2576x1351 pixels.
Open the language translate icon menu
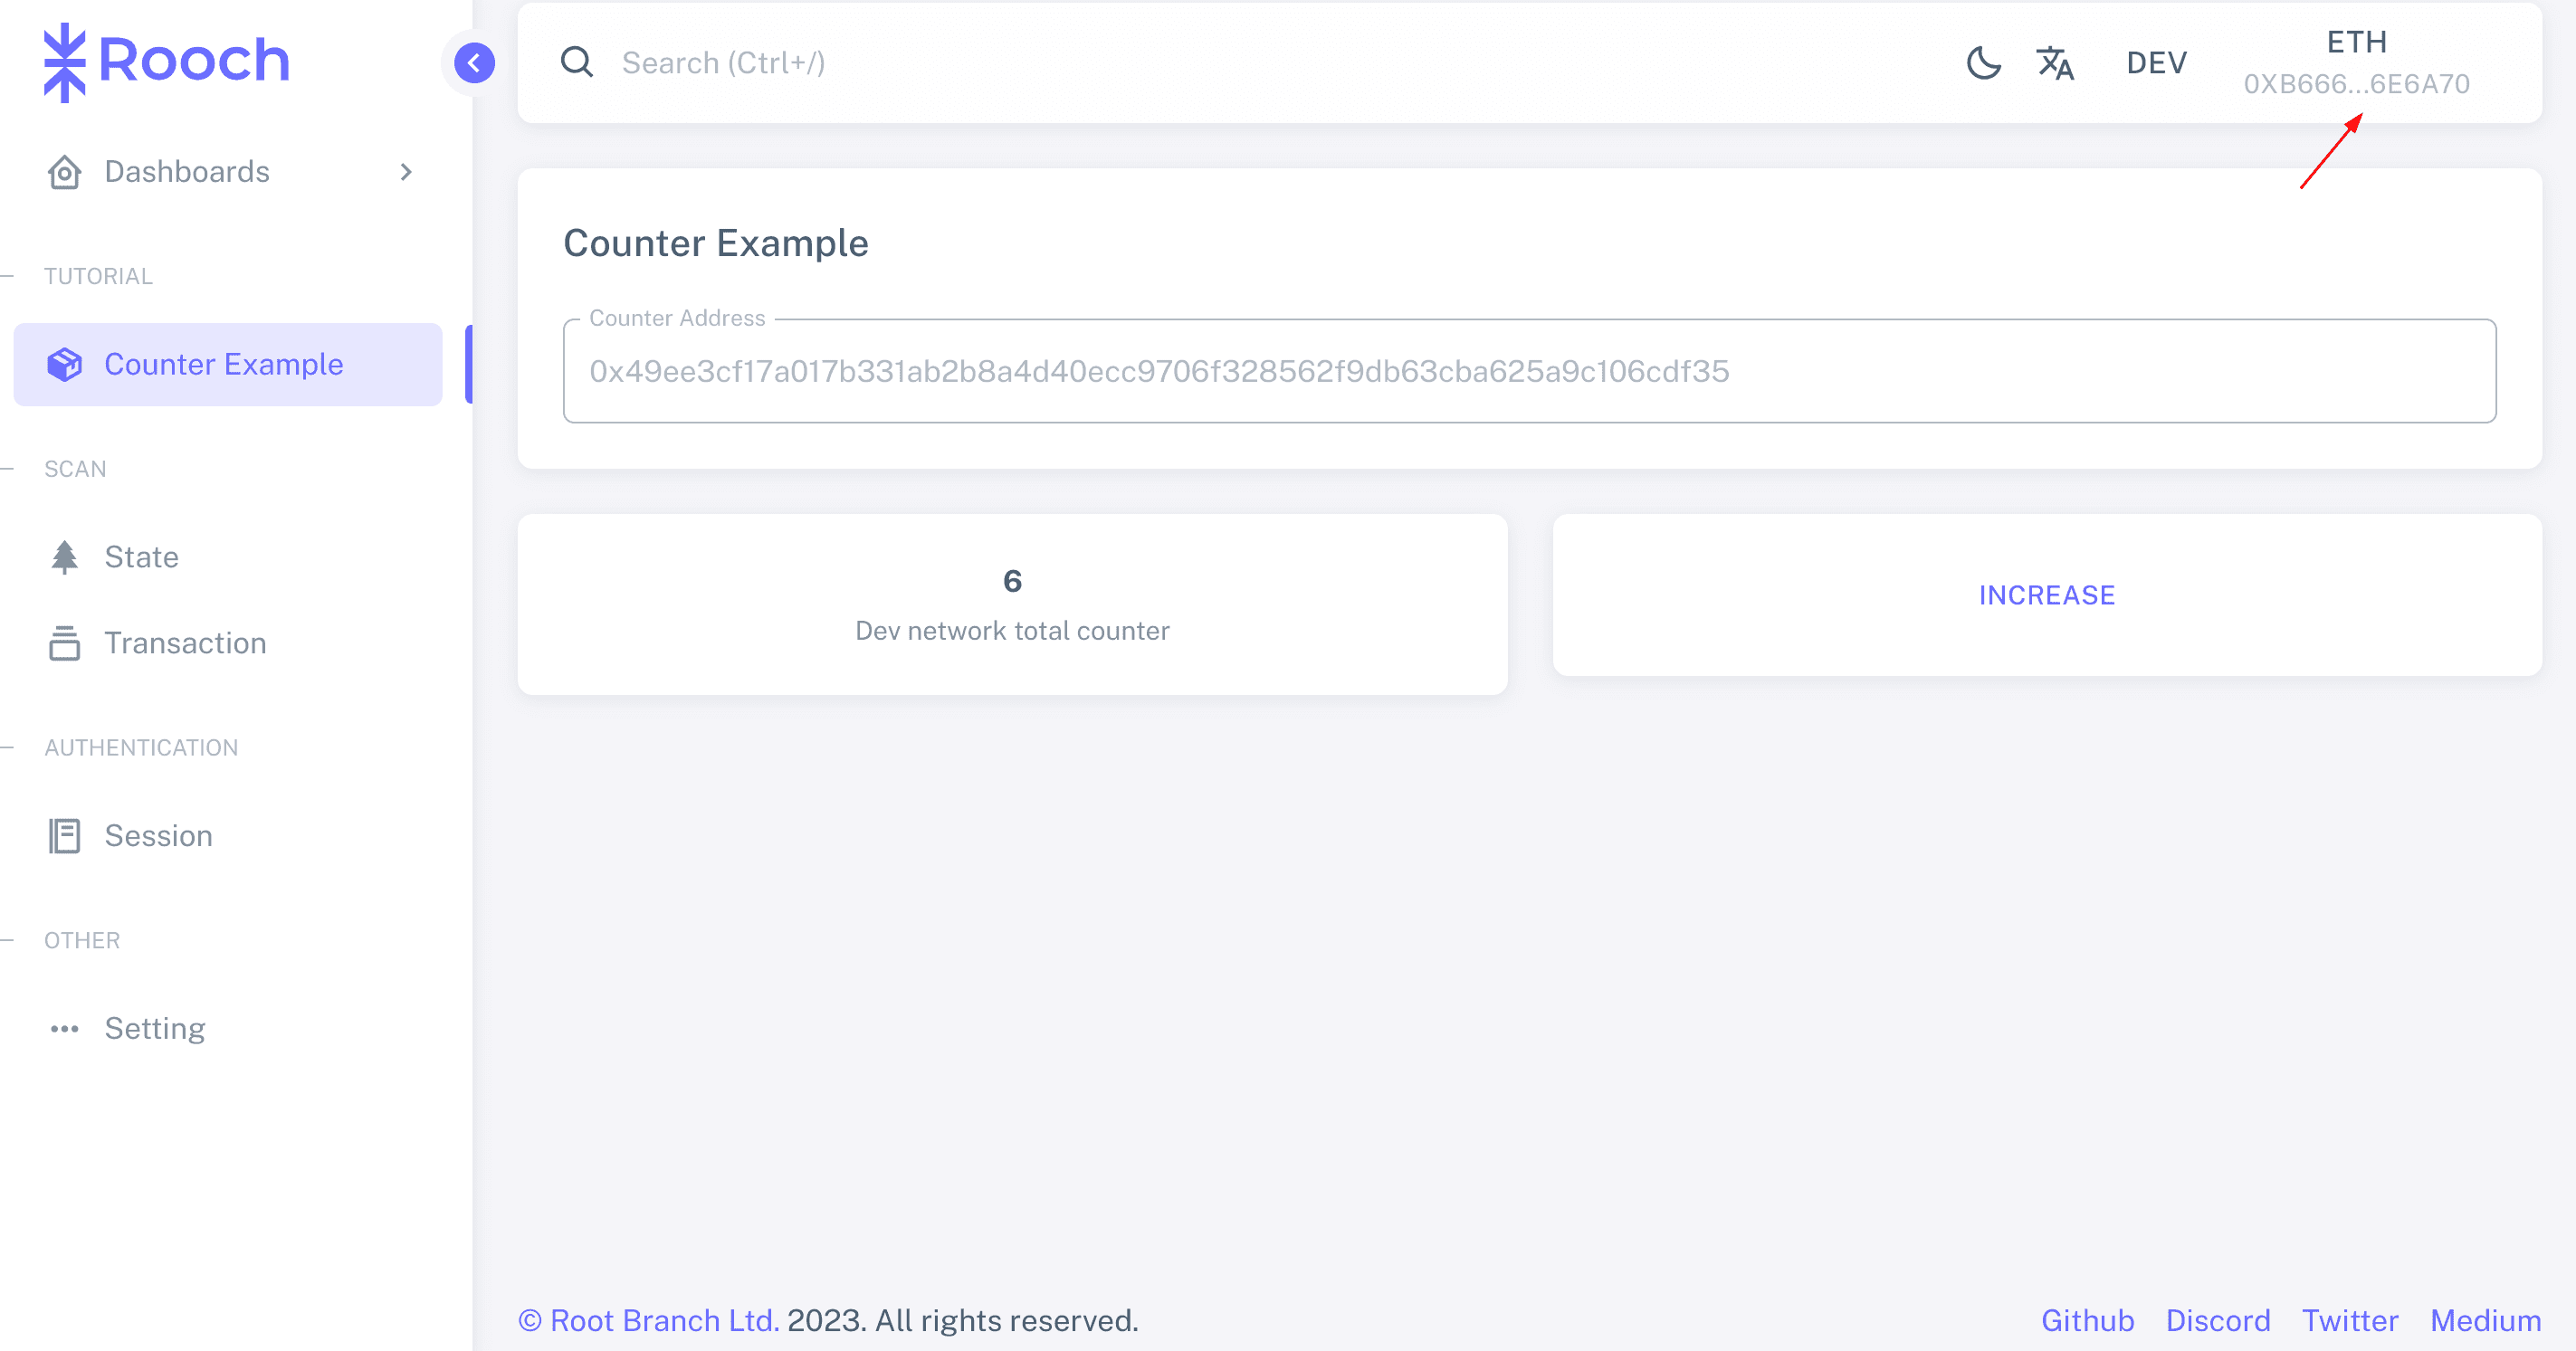(x=2055, y=63)
